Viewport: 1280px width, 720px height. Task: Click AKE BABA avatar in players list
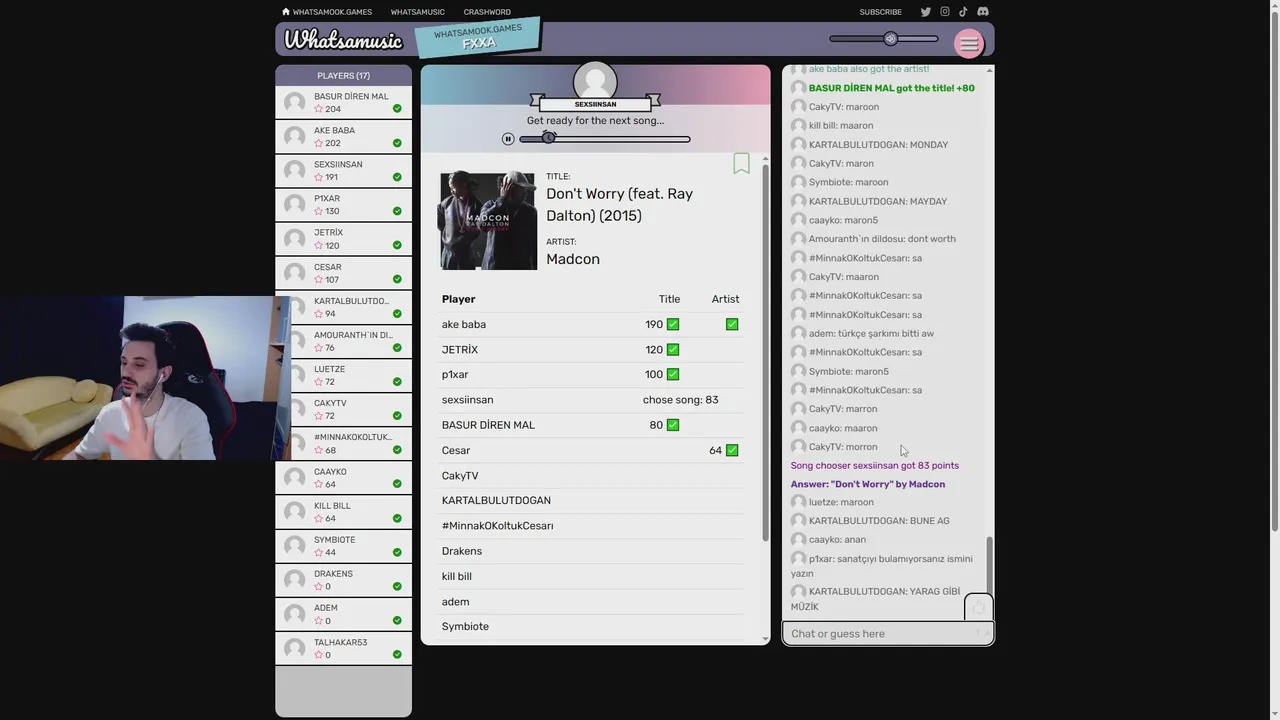coord(294,136)
